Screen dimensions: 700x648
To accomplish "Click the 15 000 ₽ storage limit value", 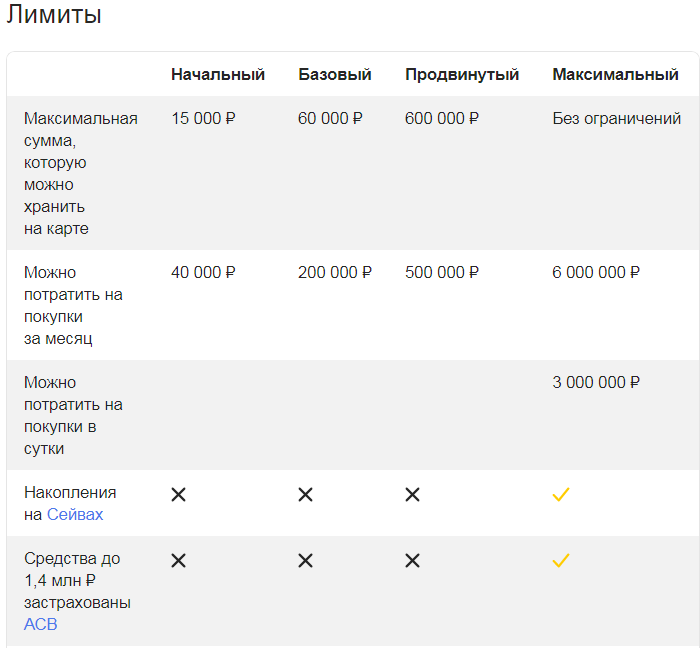I will point(203,119).
